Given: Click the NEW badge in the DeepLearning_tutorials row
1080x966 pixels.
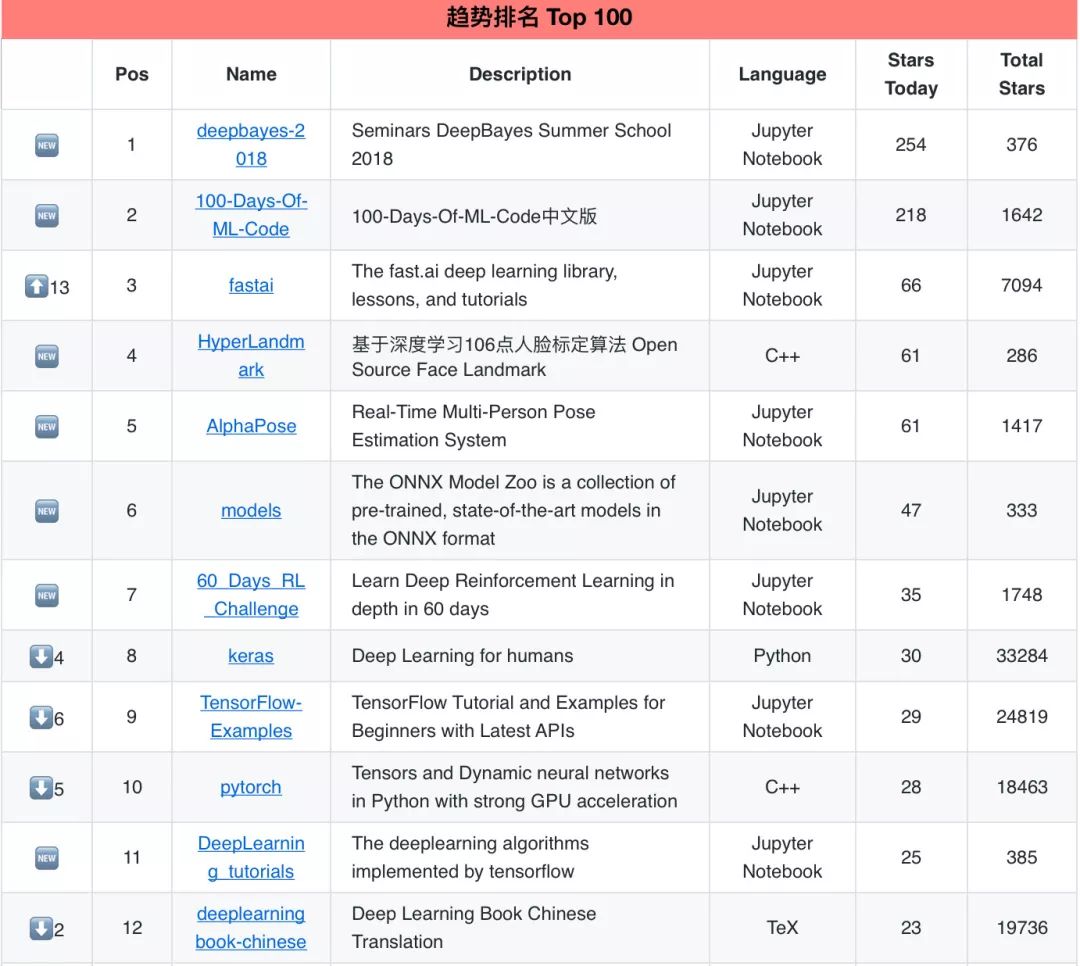Looking at the screenshot, I should point(47,859).
